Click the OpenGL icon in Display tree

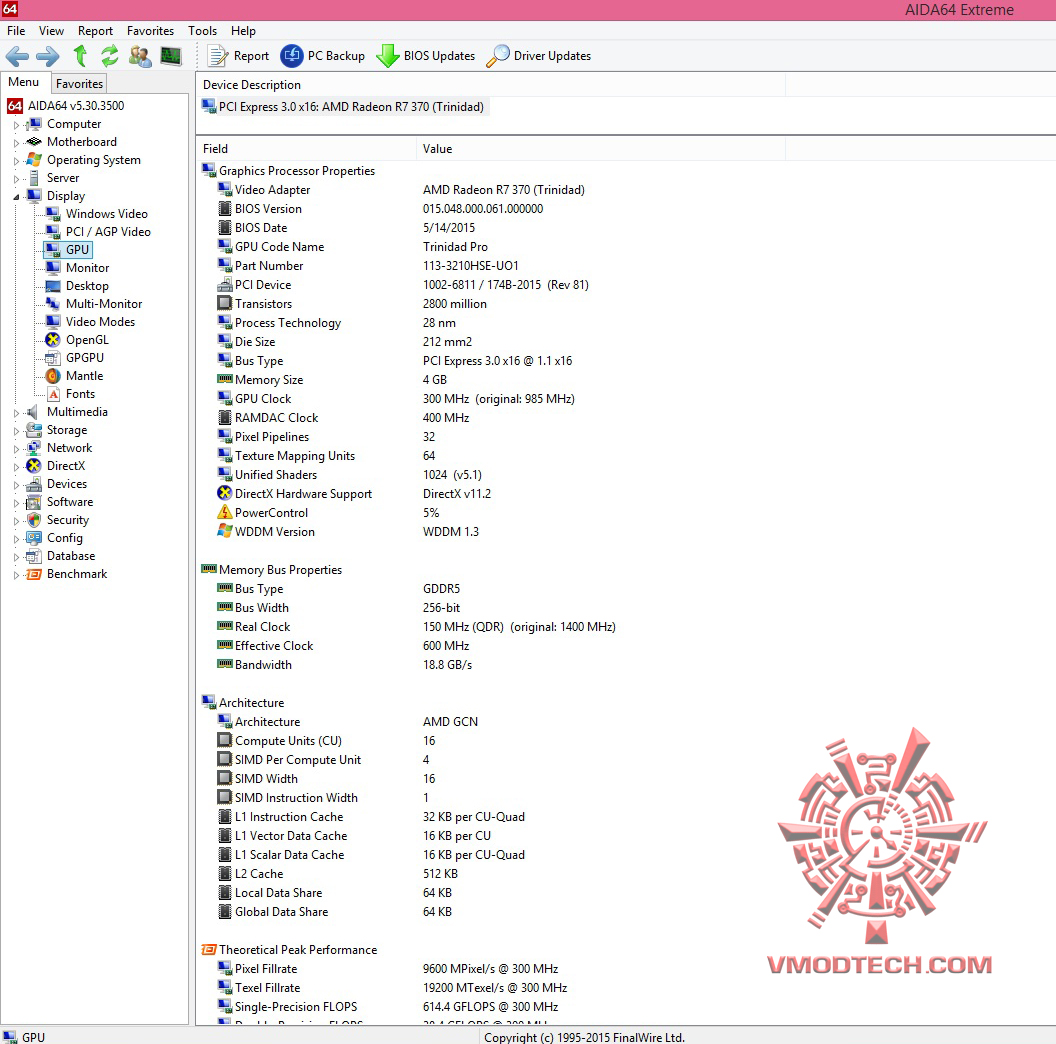[x=53, y=339]
